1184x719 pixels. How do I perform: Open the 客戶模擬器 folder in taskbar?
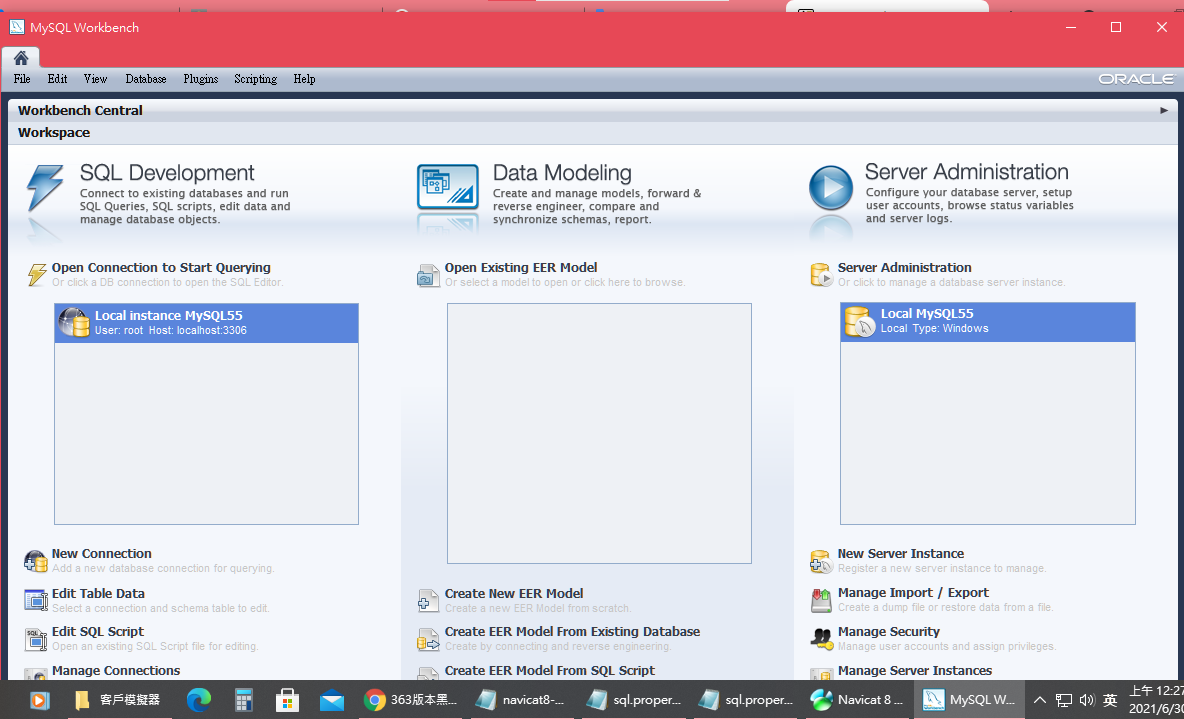[x=117, y=700]
